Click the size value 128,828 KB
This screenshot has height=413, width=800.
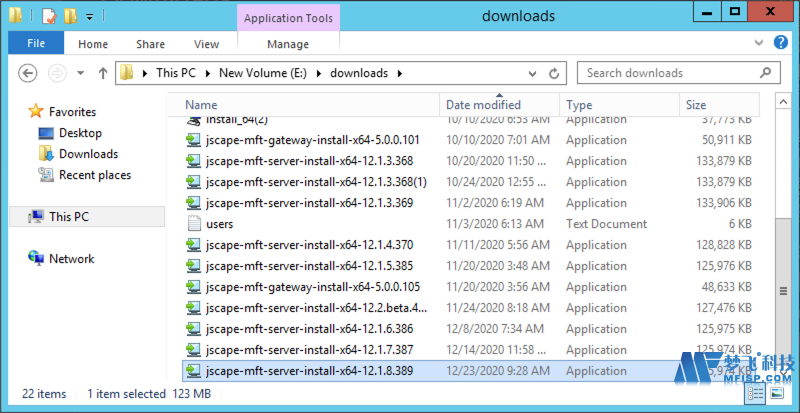723,245
